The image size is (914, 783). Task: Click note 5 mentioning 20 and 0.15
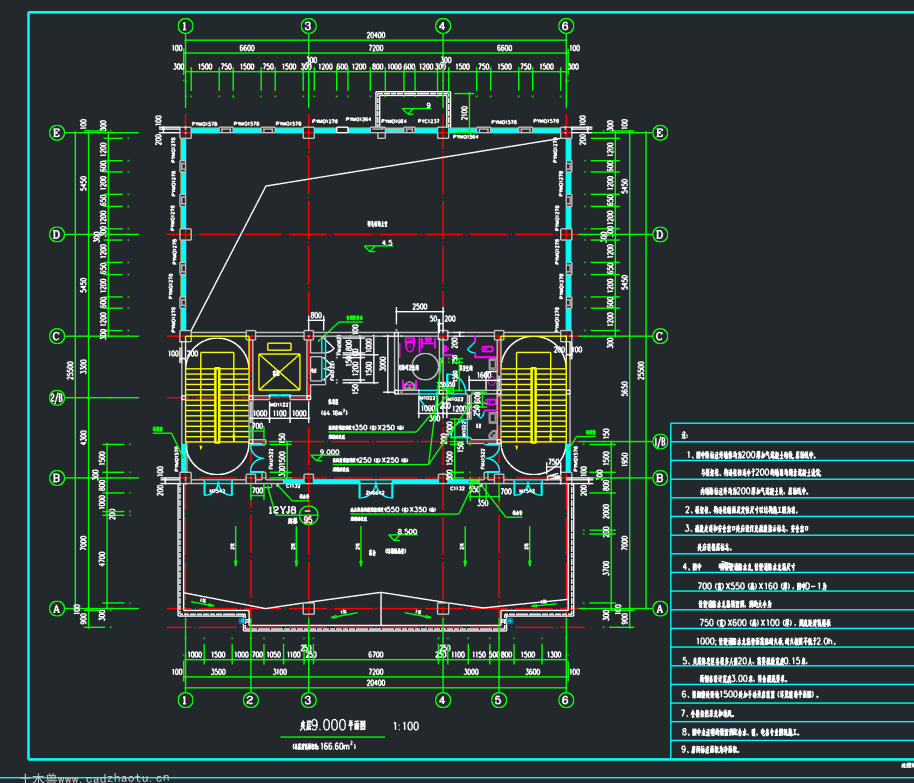[744, 661]
